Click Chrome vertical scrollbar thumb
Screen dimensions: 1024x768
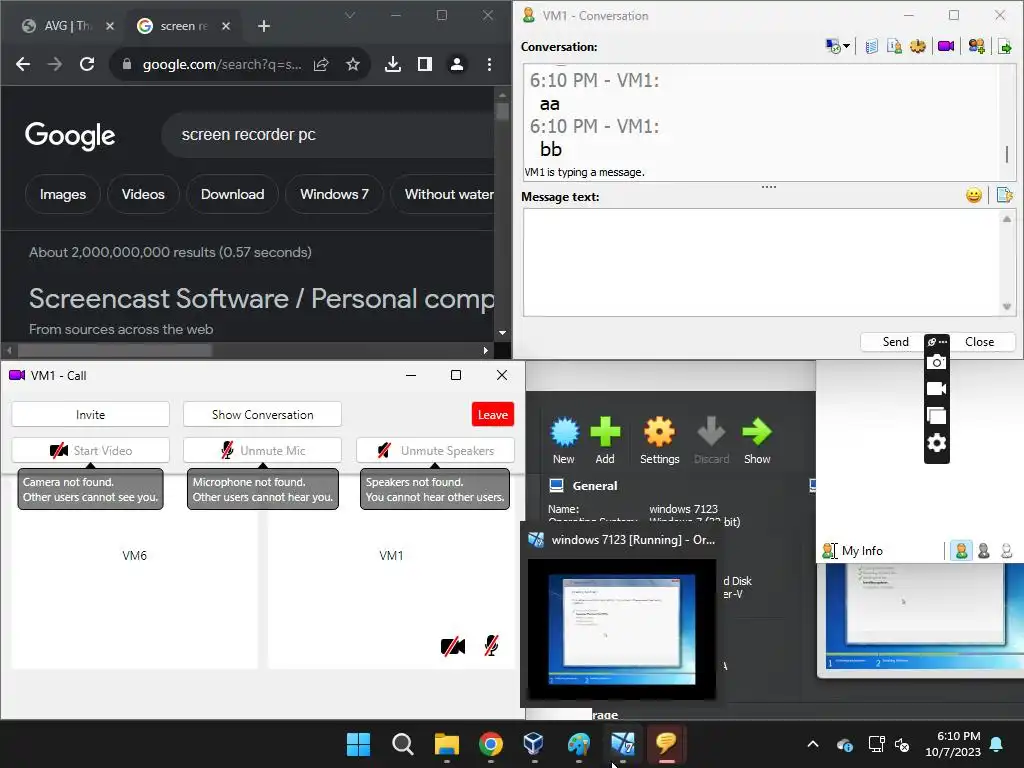point(502,111)
